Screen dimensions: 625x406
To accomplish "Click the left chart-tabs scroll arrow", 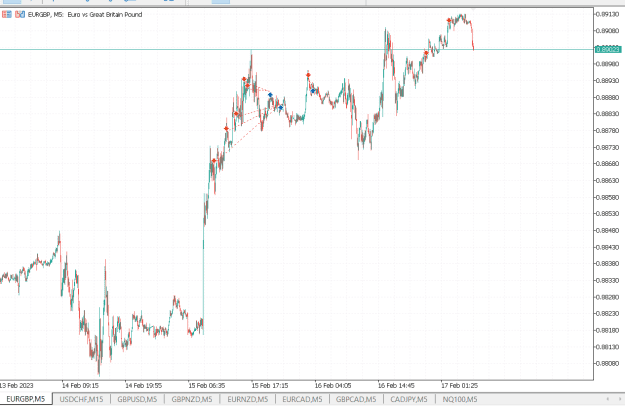I will [607, 399].
